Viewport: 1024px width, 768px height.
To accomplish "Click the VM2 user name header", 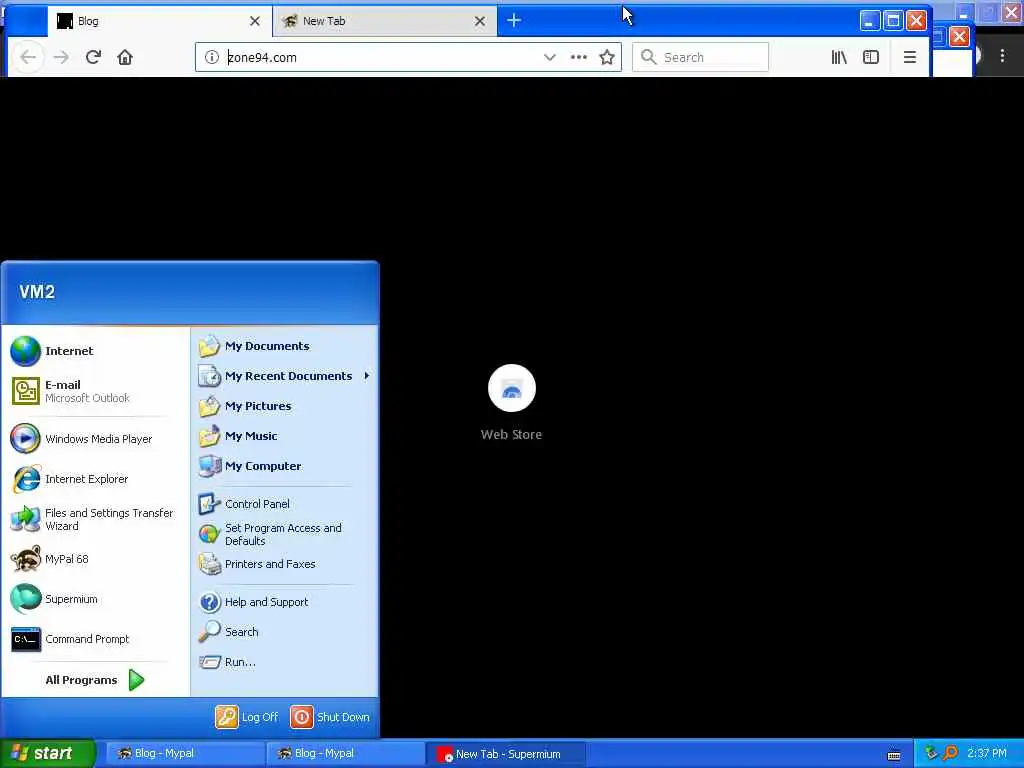I will coord(37,292).
